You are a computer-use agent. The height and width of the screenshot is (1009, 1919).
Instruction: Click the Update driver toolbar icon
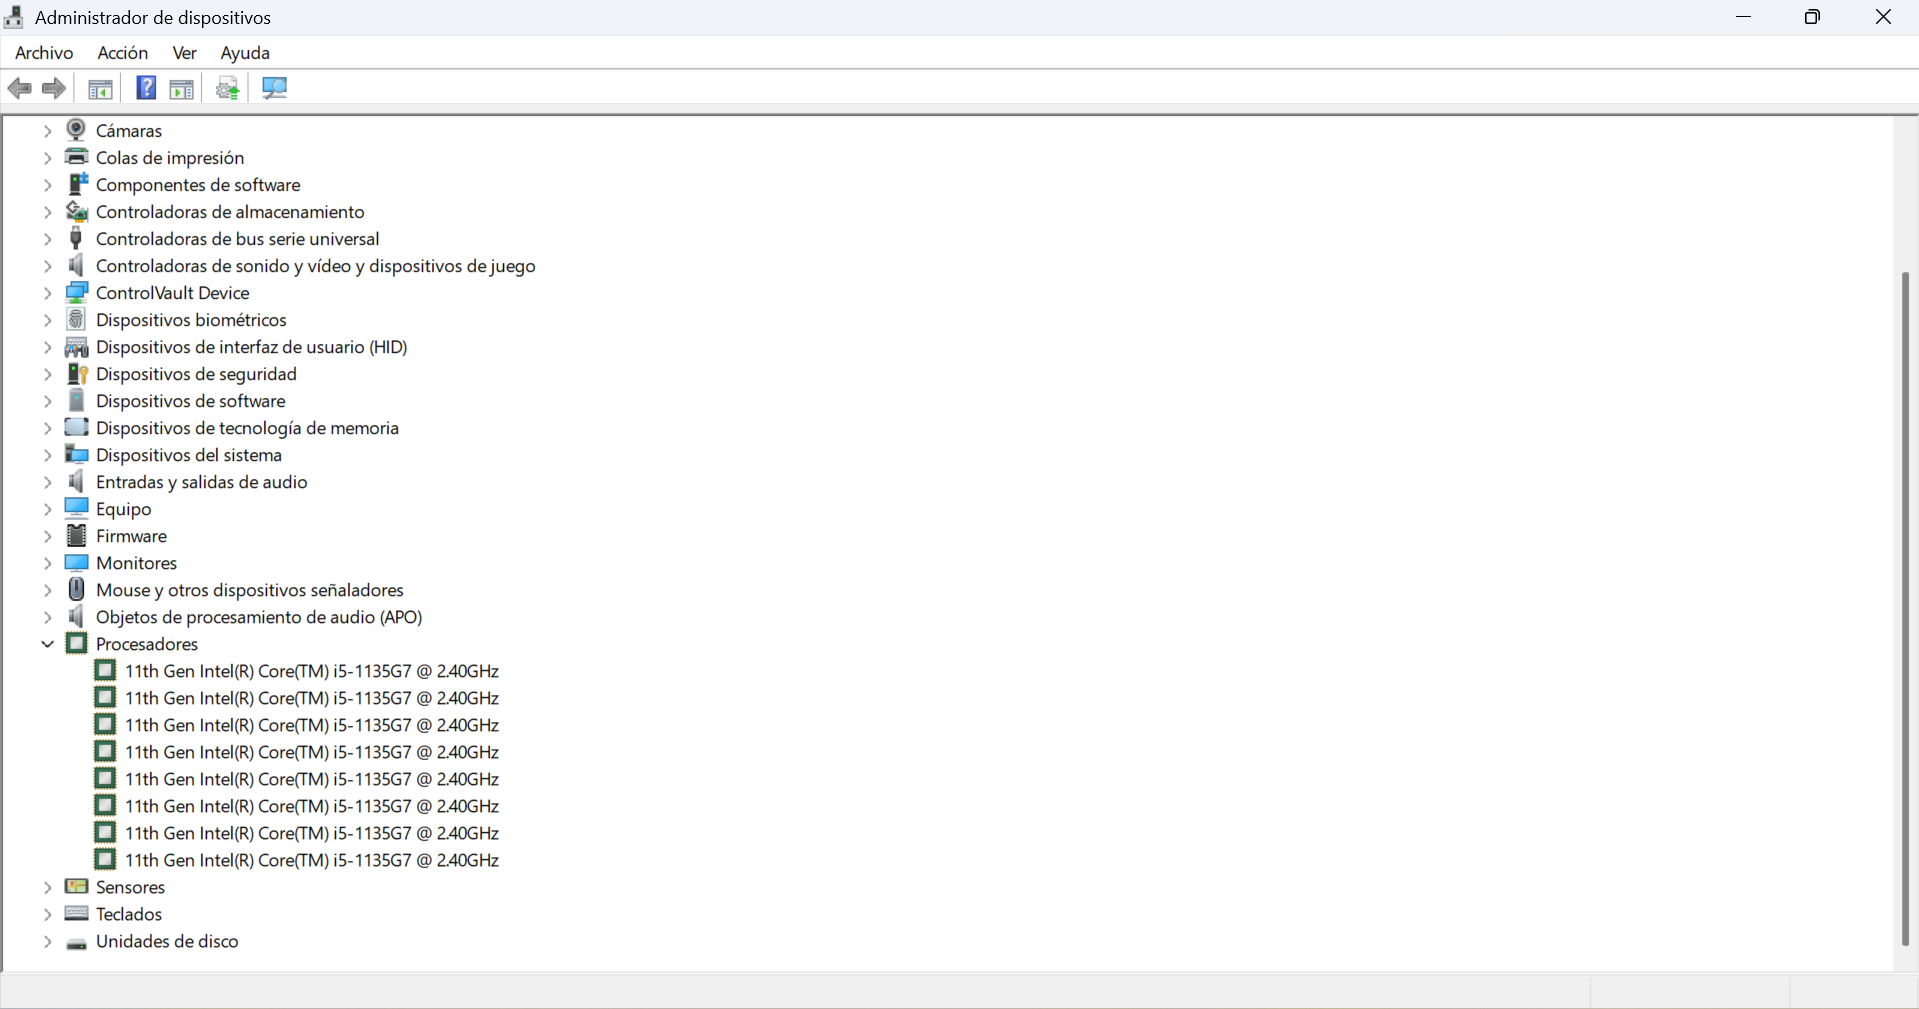[x=228, y=89]
